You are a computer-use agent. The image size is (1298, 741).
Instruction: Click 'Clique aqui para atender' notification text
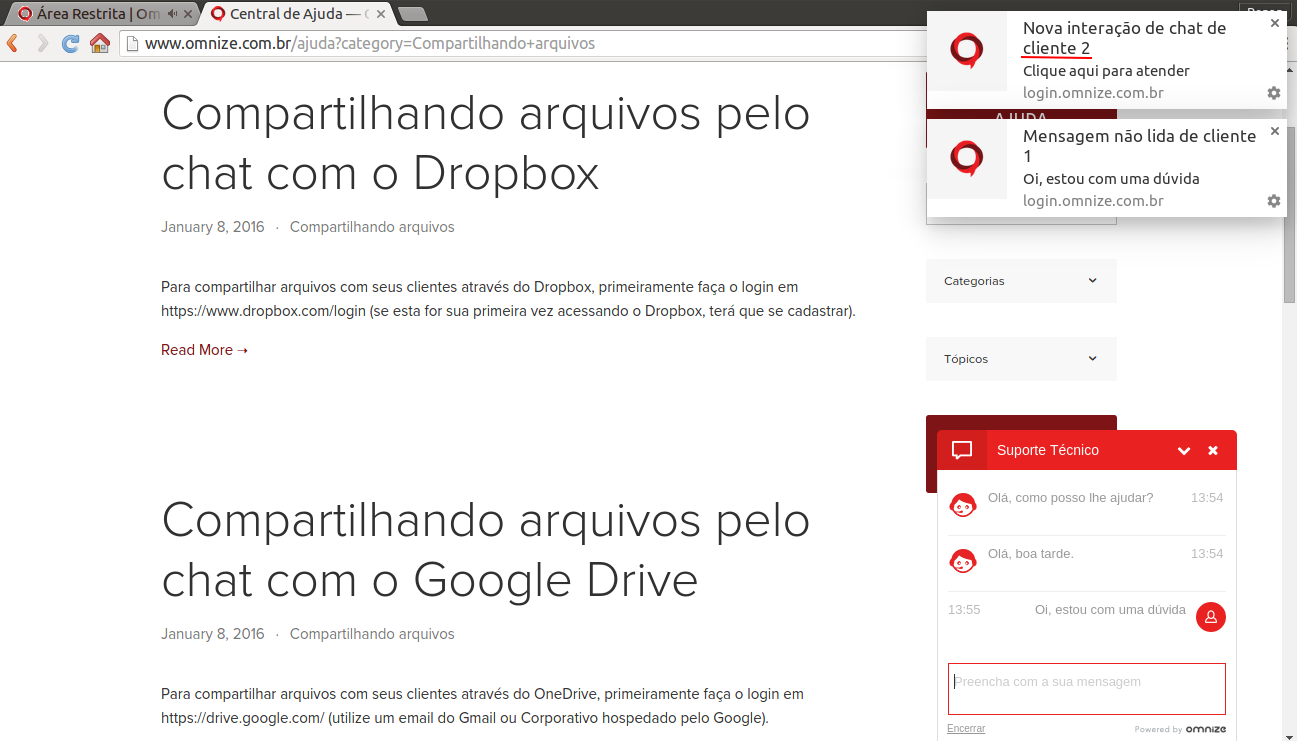[1106, 71]
